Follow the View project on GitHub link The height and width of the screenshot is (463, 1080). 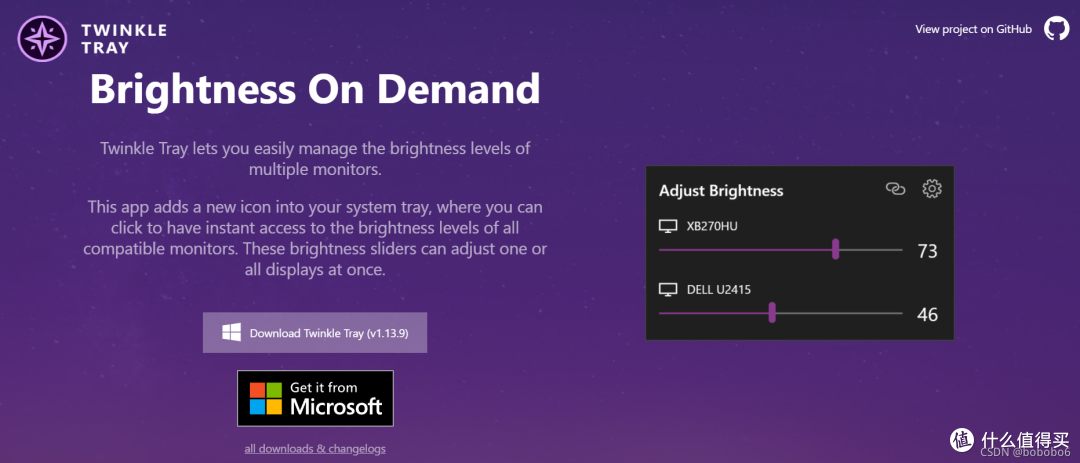(973, 29)
